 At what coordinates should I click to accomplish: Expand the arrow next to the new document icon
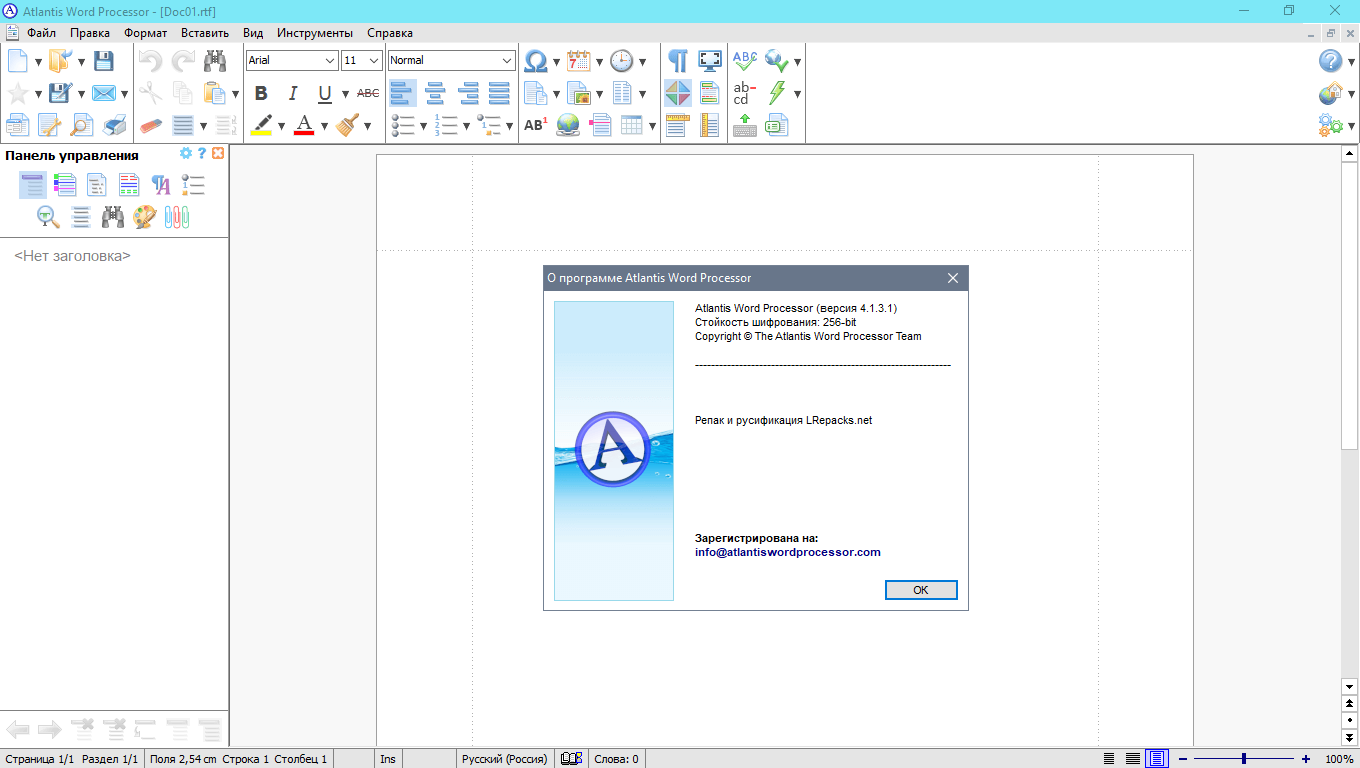pyautogui.click(x=39, y=62)
